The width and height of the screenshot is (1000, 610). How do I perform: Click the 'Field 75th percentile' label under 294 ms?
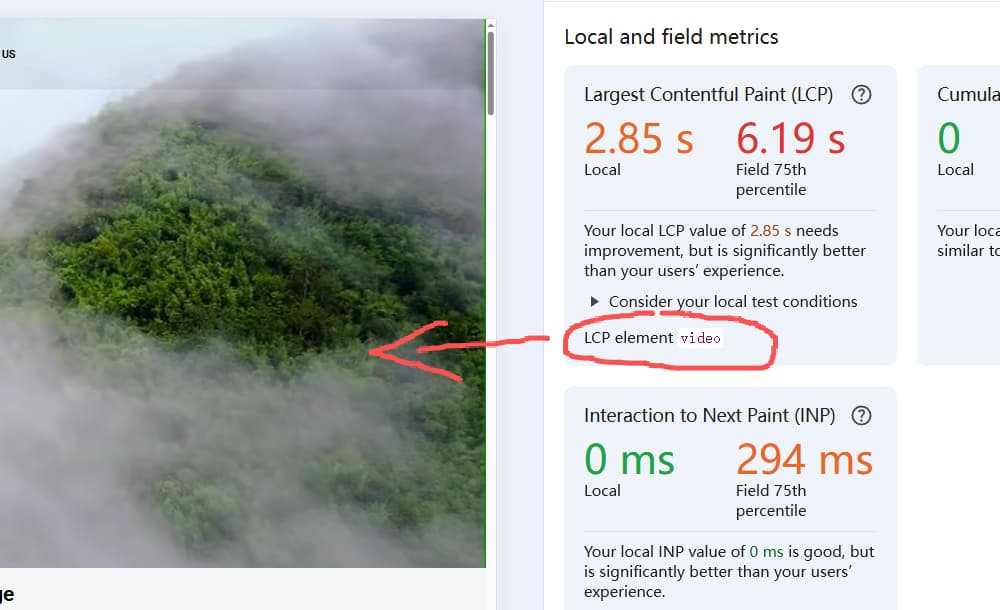pyautogui.click(x=771, y=501)
